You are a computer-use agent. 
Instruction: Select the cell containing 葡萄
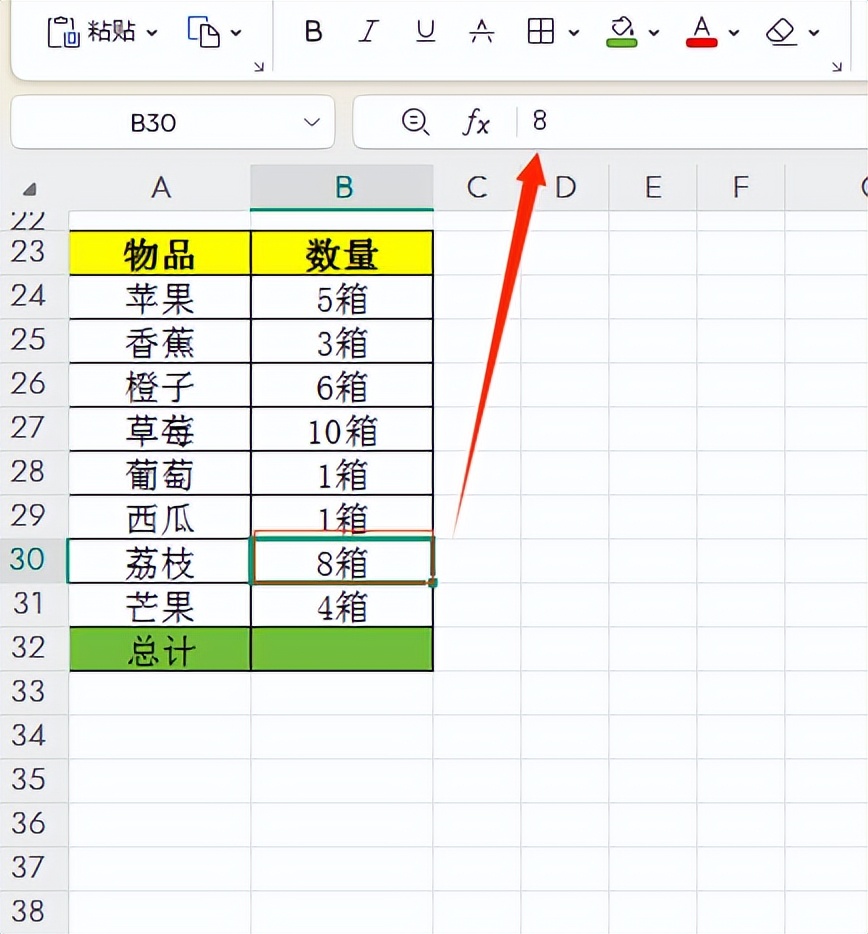click(x=160, y=474)
